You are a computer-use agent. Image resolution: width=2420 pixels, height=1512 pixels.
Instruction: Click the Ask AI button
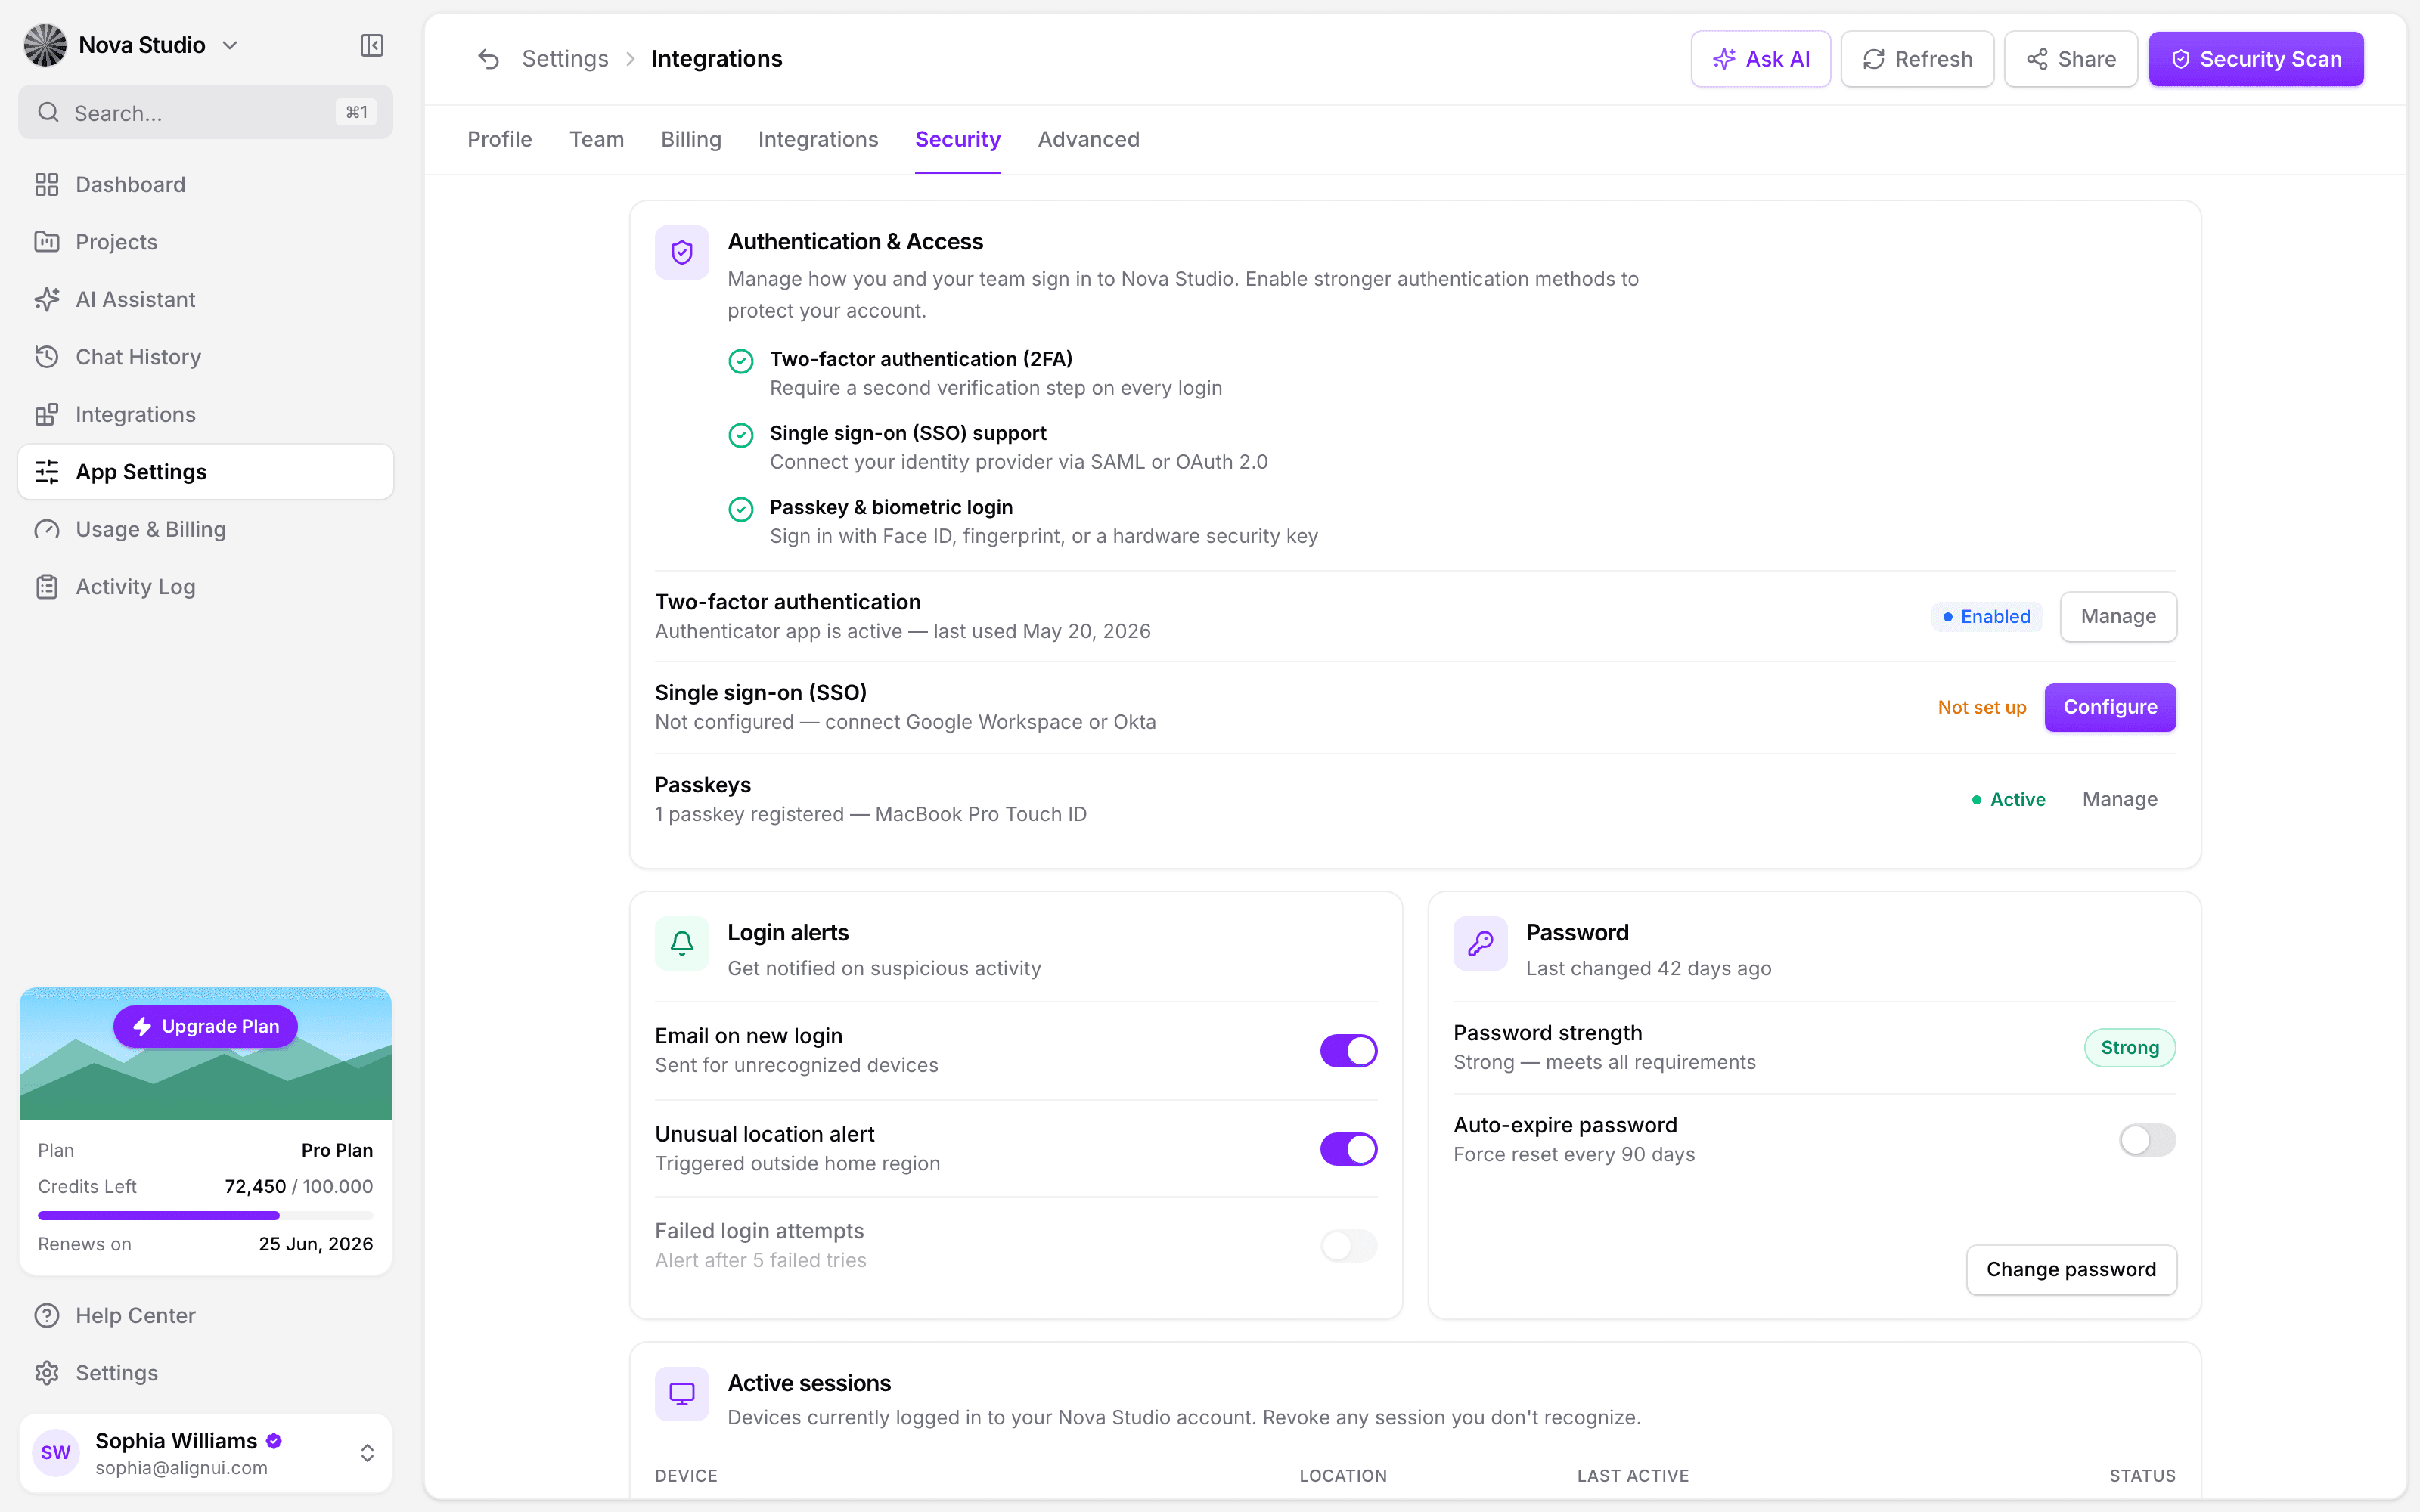[1761, 59]
